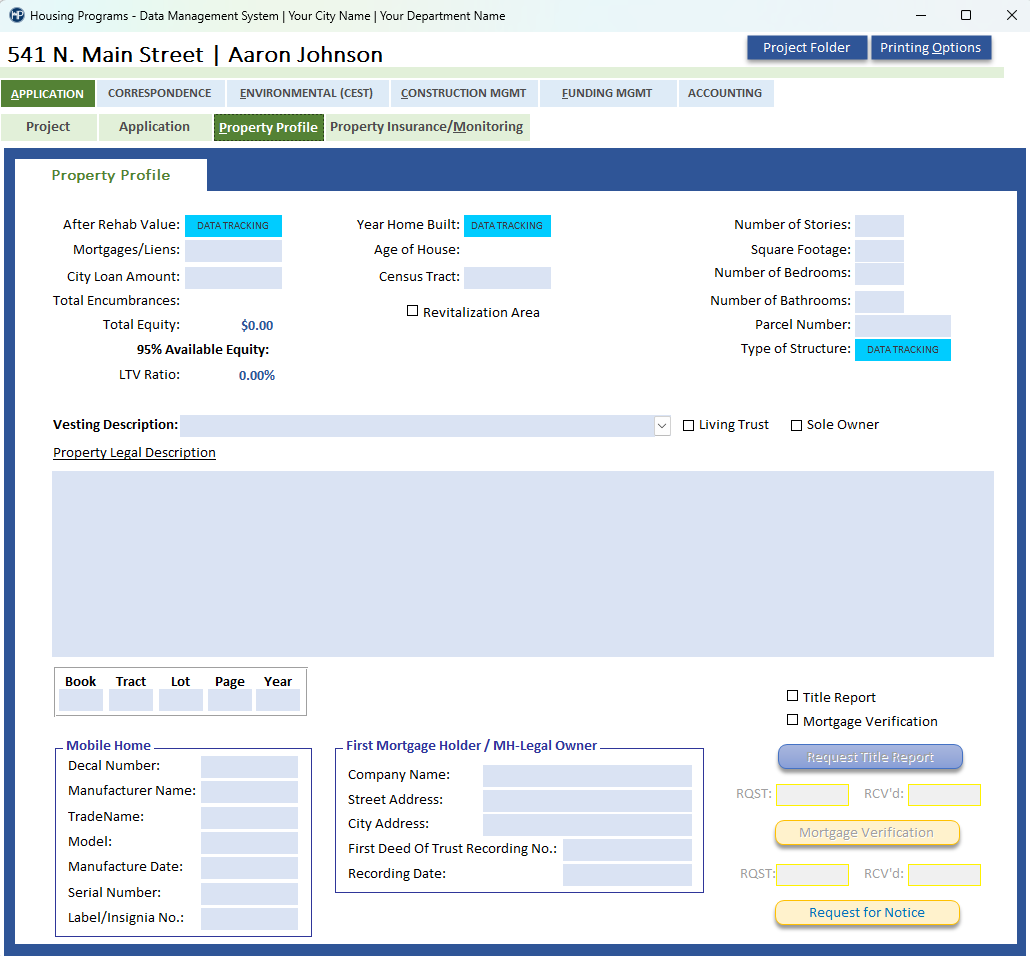Click the Parcel Number field
Viewport: 1030px width, 956px height.
click(903, 325)
